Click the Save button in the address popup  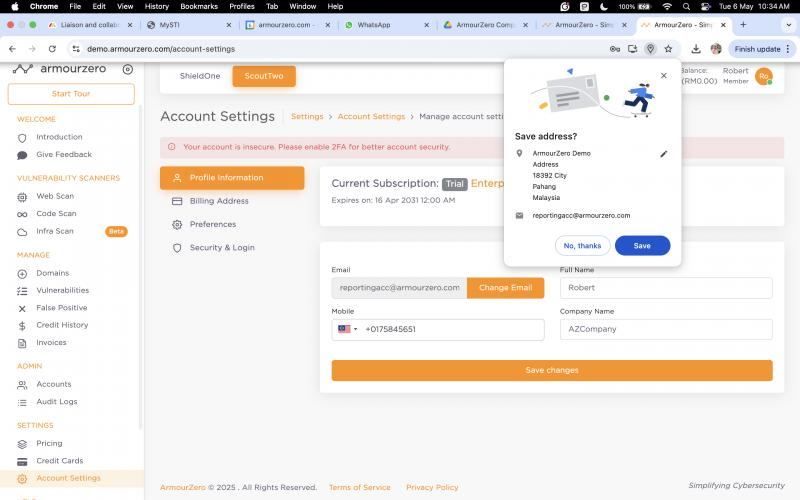pos(642,245)
